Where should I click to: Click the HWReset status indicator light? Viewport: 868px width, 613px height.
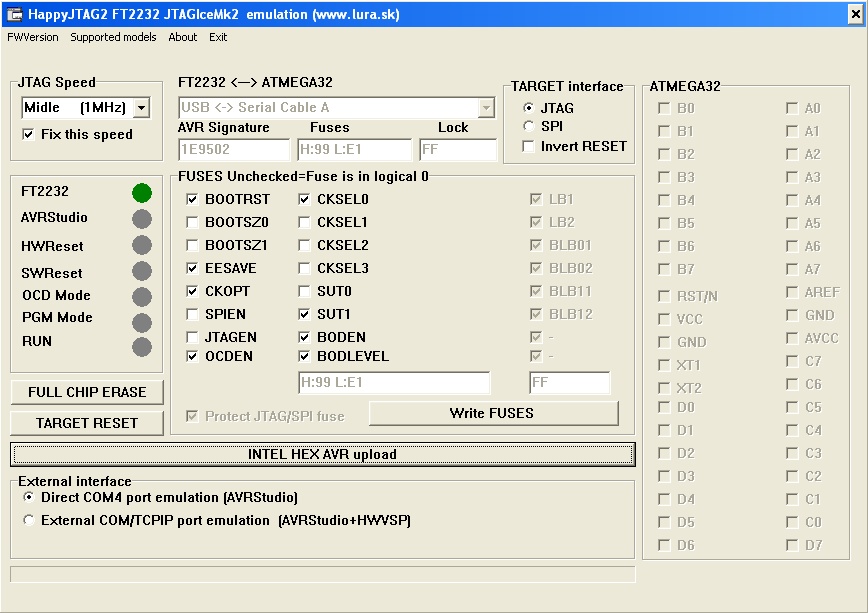point(142,245)
